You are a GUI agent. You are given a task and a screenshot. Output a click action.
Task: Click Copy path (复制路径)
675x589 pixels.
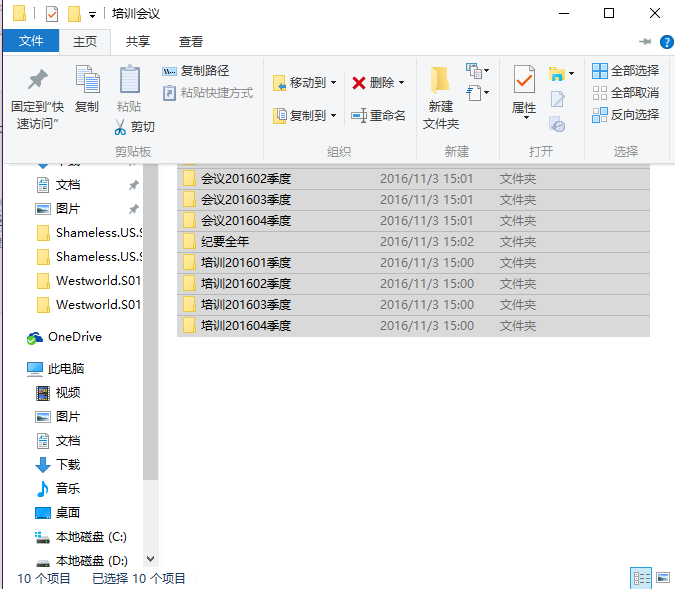pos(196,71)
